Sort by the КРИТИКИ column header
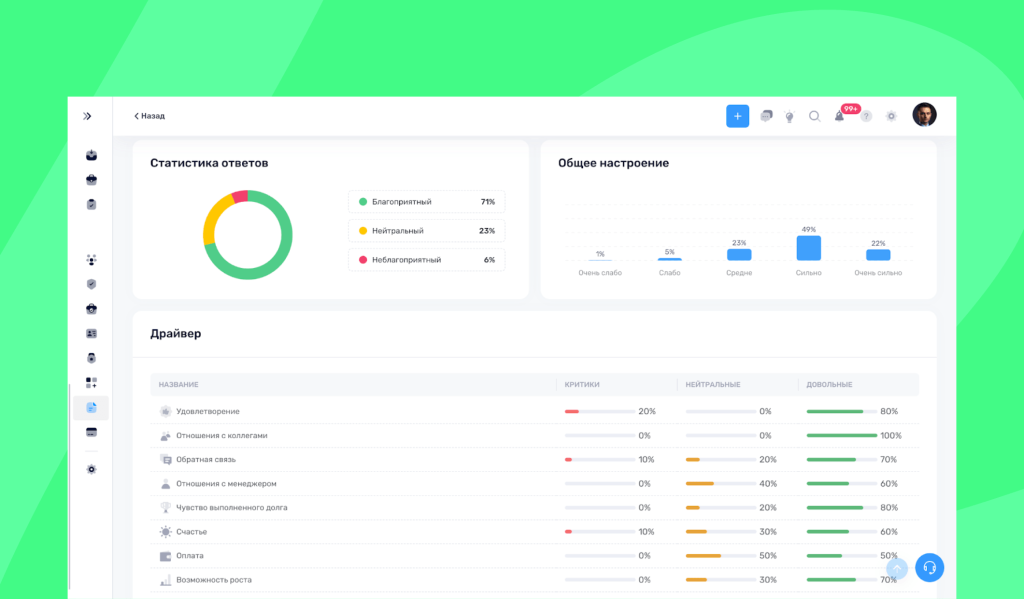Screen dimensions: 1024x599 (x=582, y=385)
